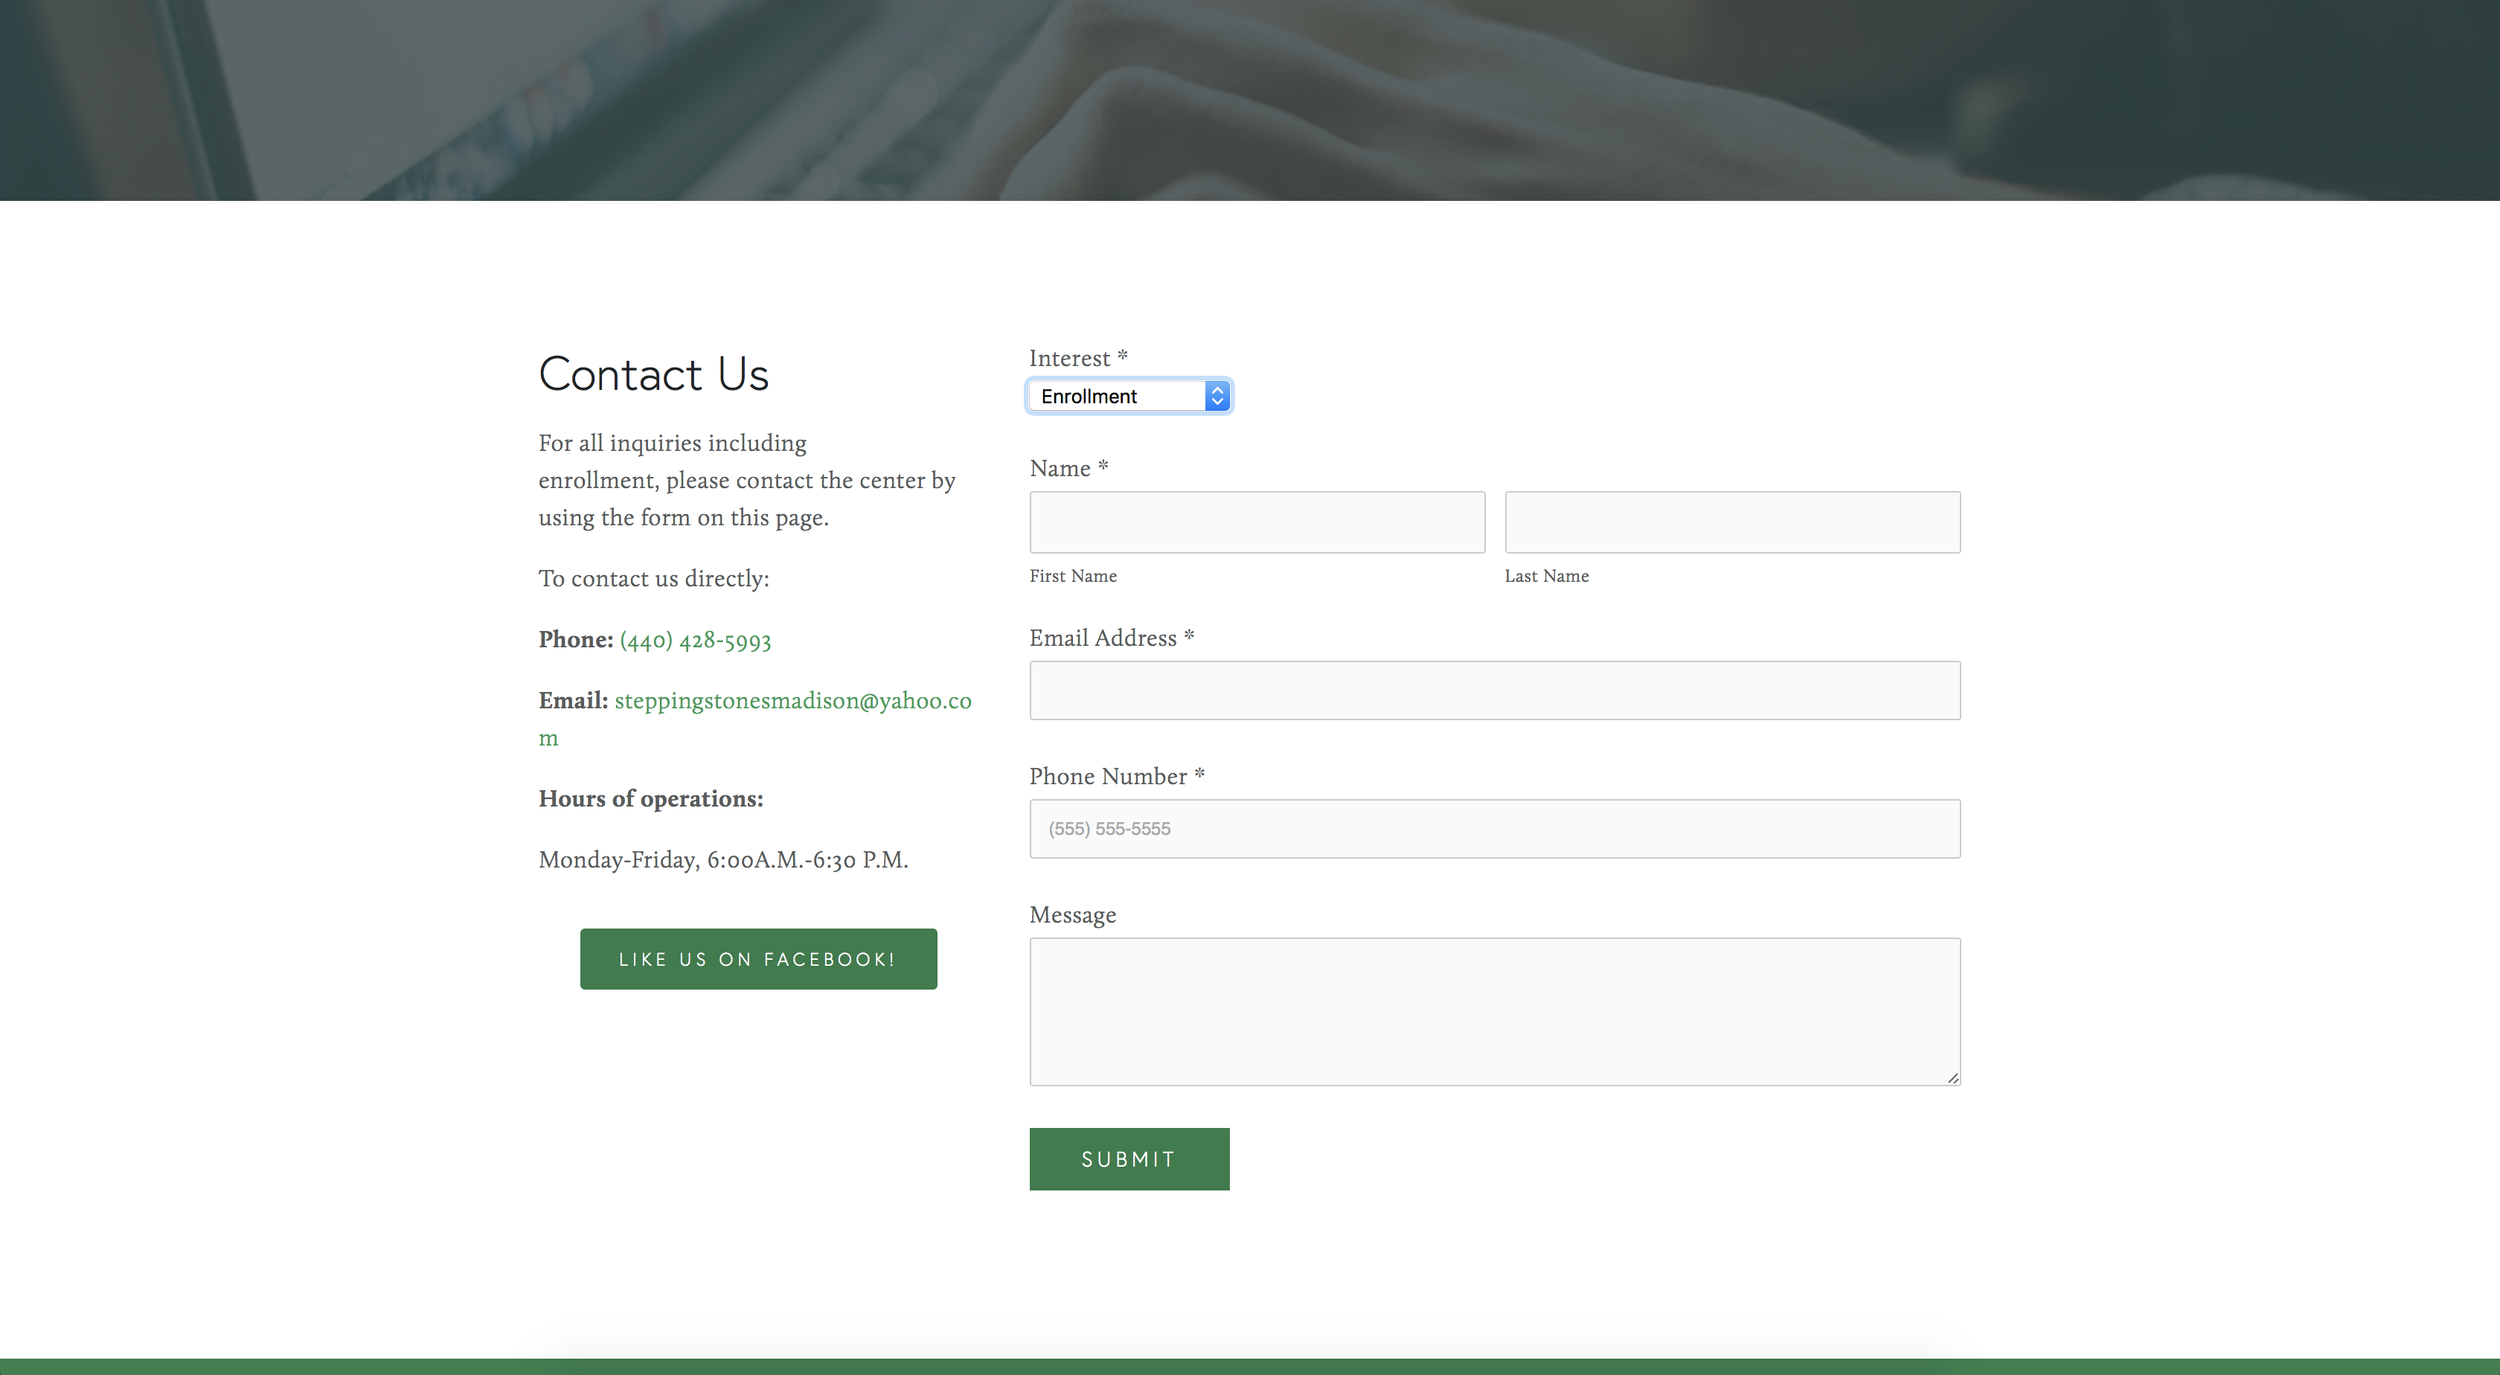The height and width of the screenshot is (1375, 2500).
Task: Focus the Last Name input box
Action: coord(1731,522)
